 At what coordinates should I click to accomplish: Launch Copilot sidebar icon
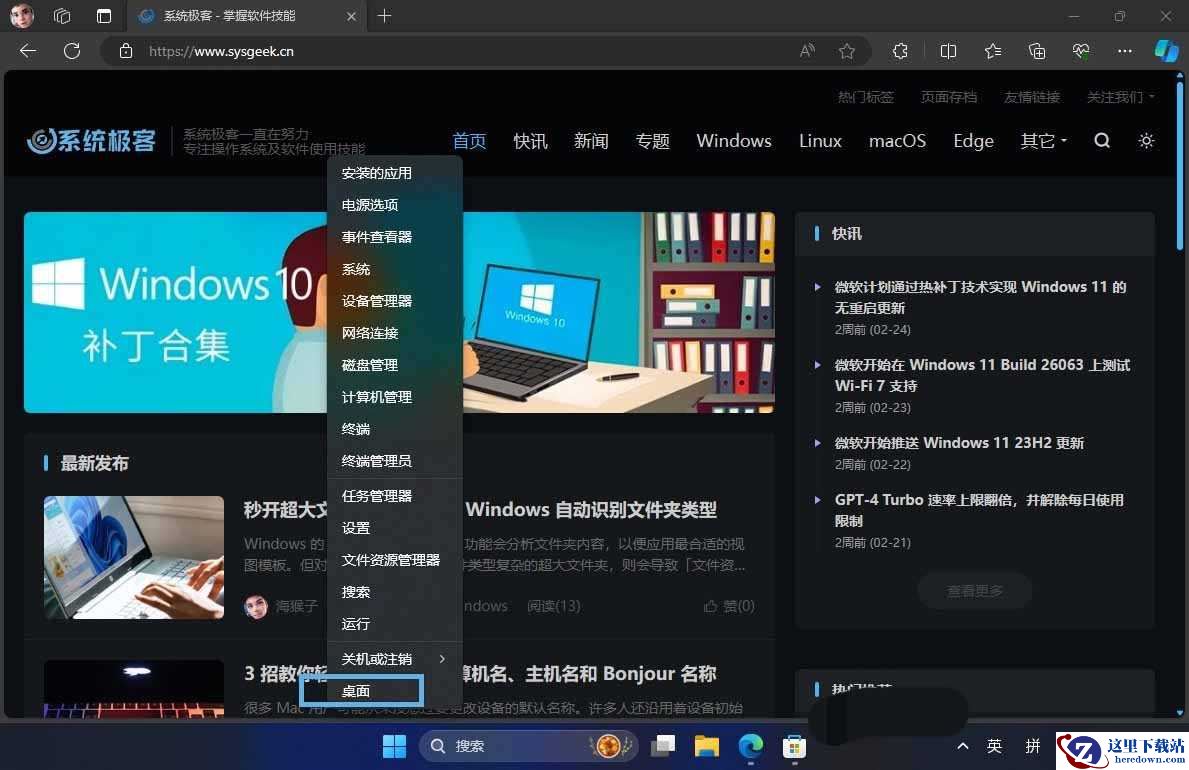1166,51
